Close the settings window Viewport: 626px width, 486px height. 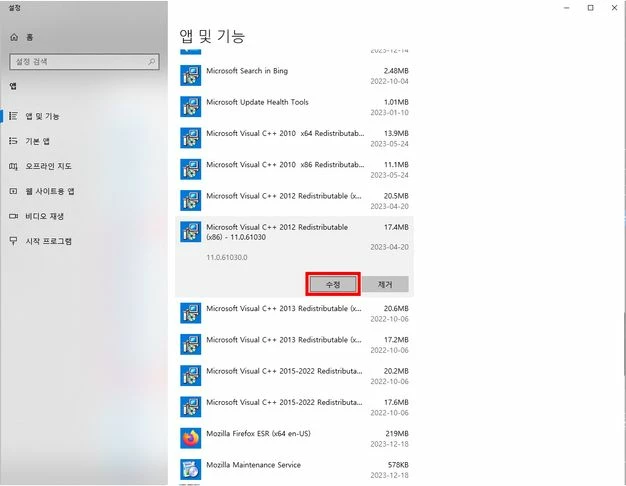coord(614,8)
